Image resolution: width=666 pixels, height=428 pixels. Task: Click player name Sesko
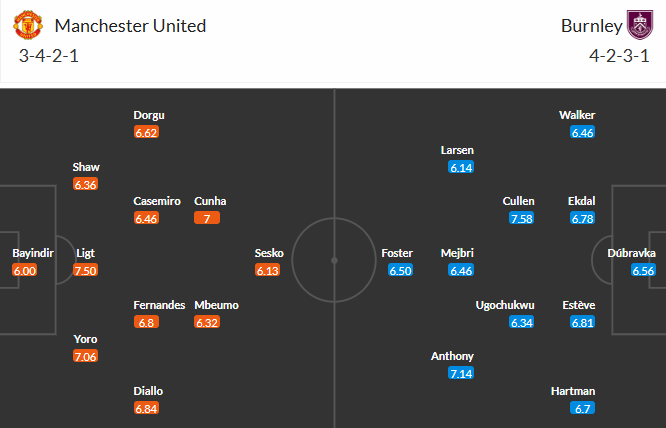[x=271, y=253]
